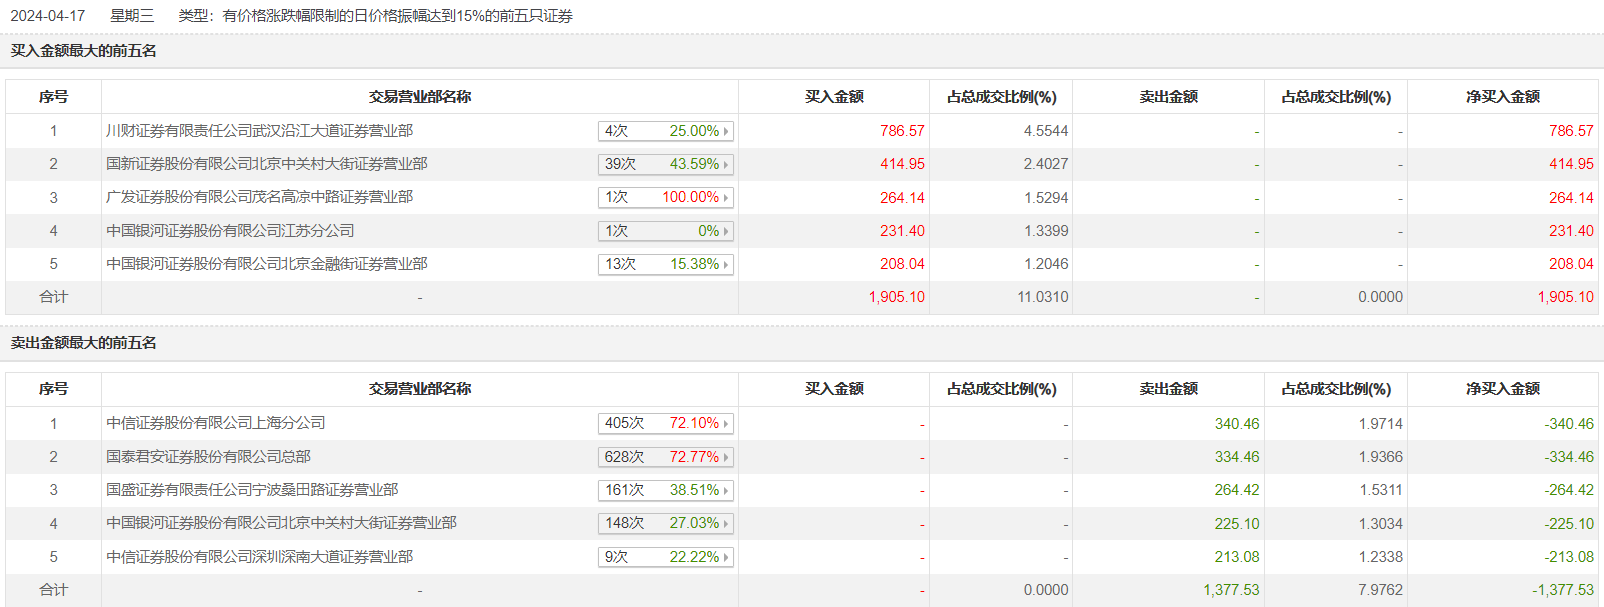The image size is (1604, 607).
Task: Click 中信证券深圳深南大道证券营业部 link
Action: coord(259,557)
